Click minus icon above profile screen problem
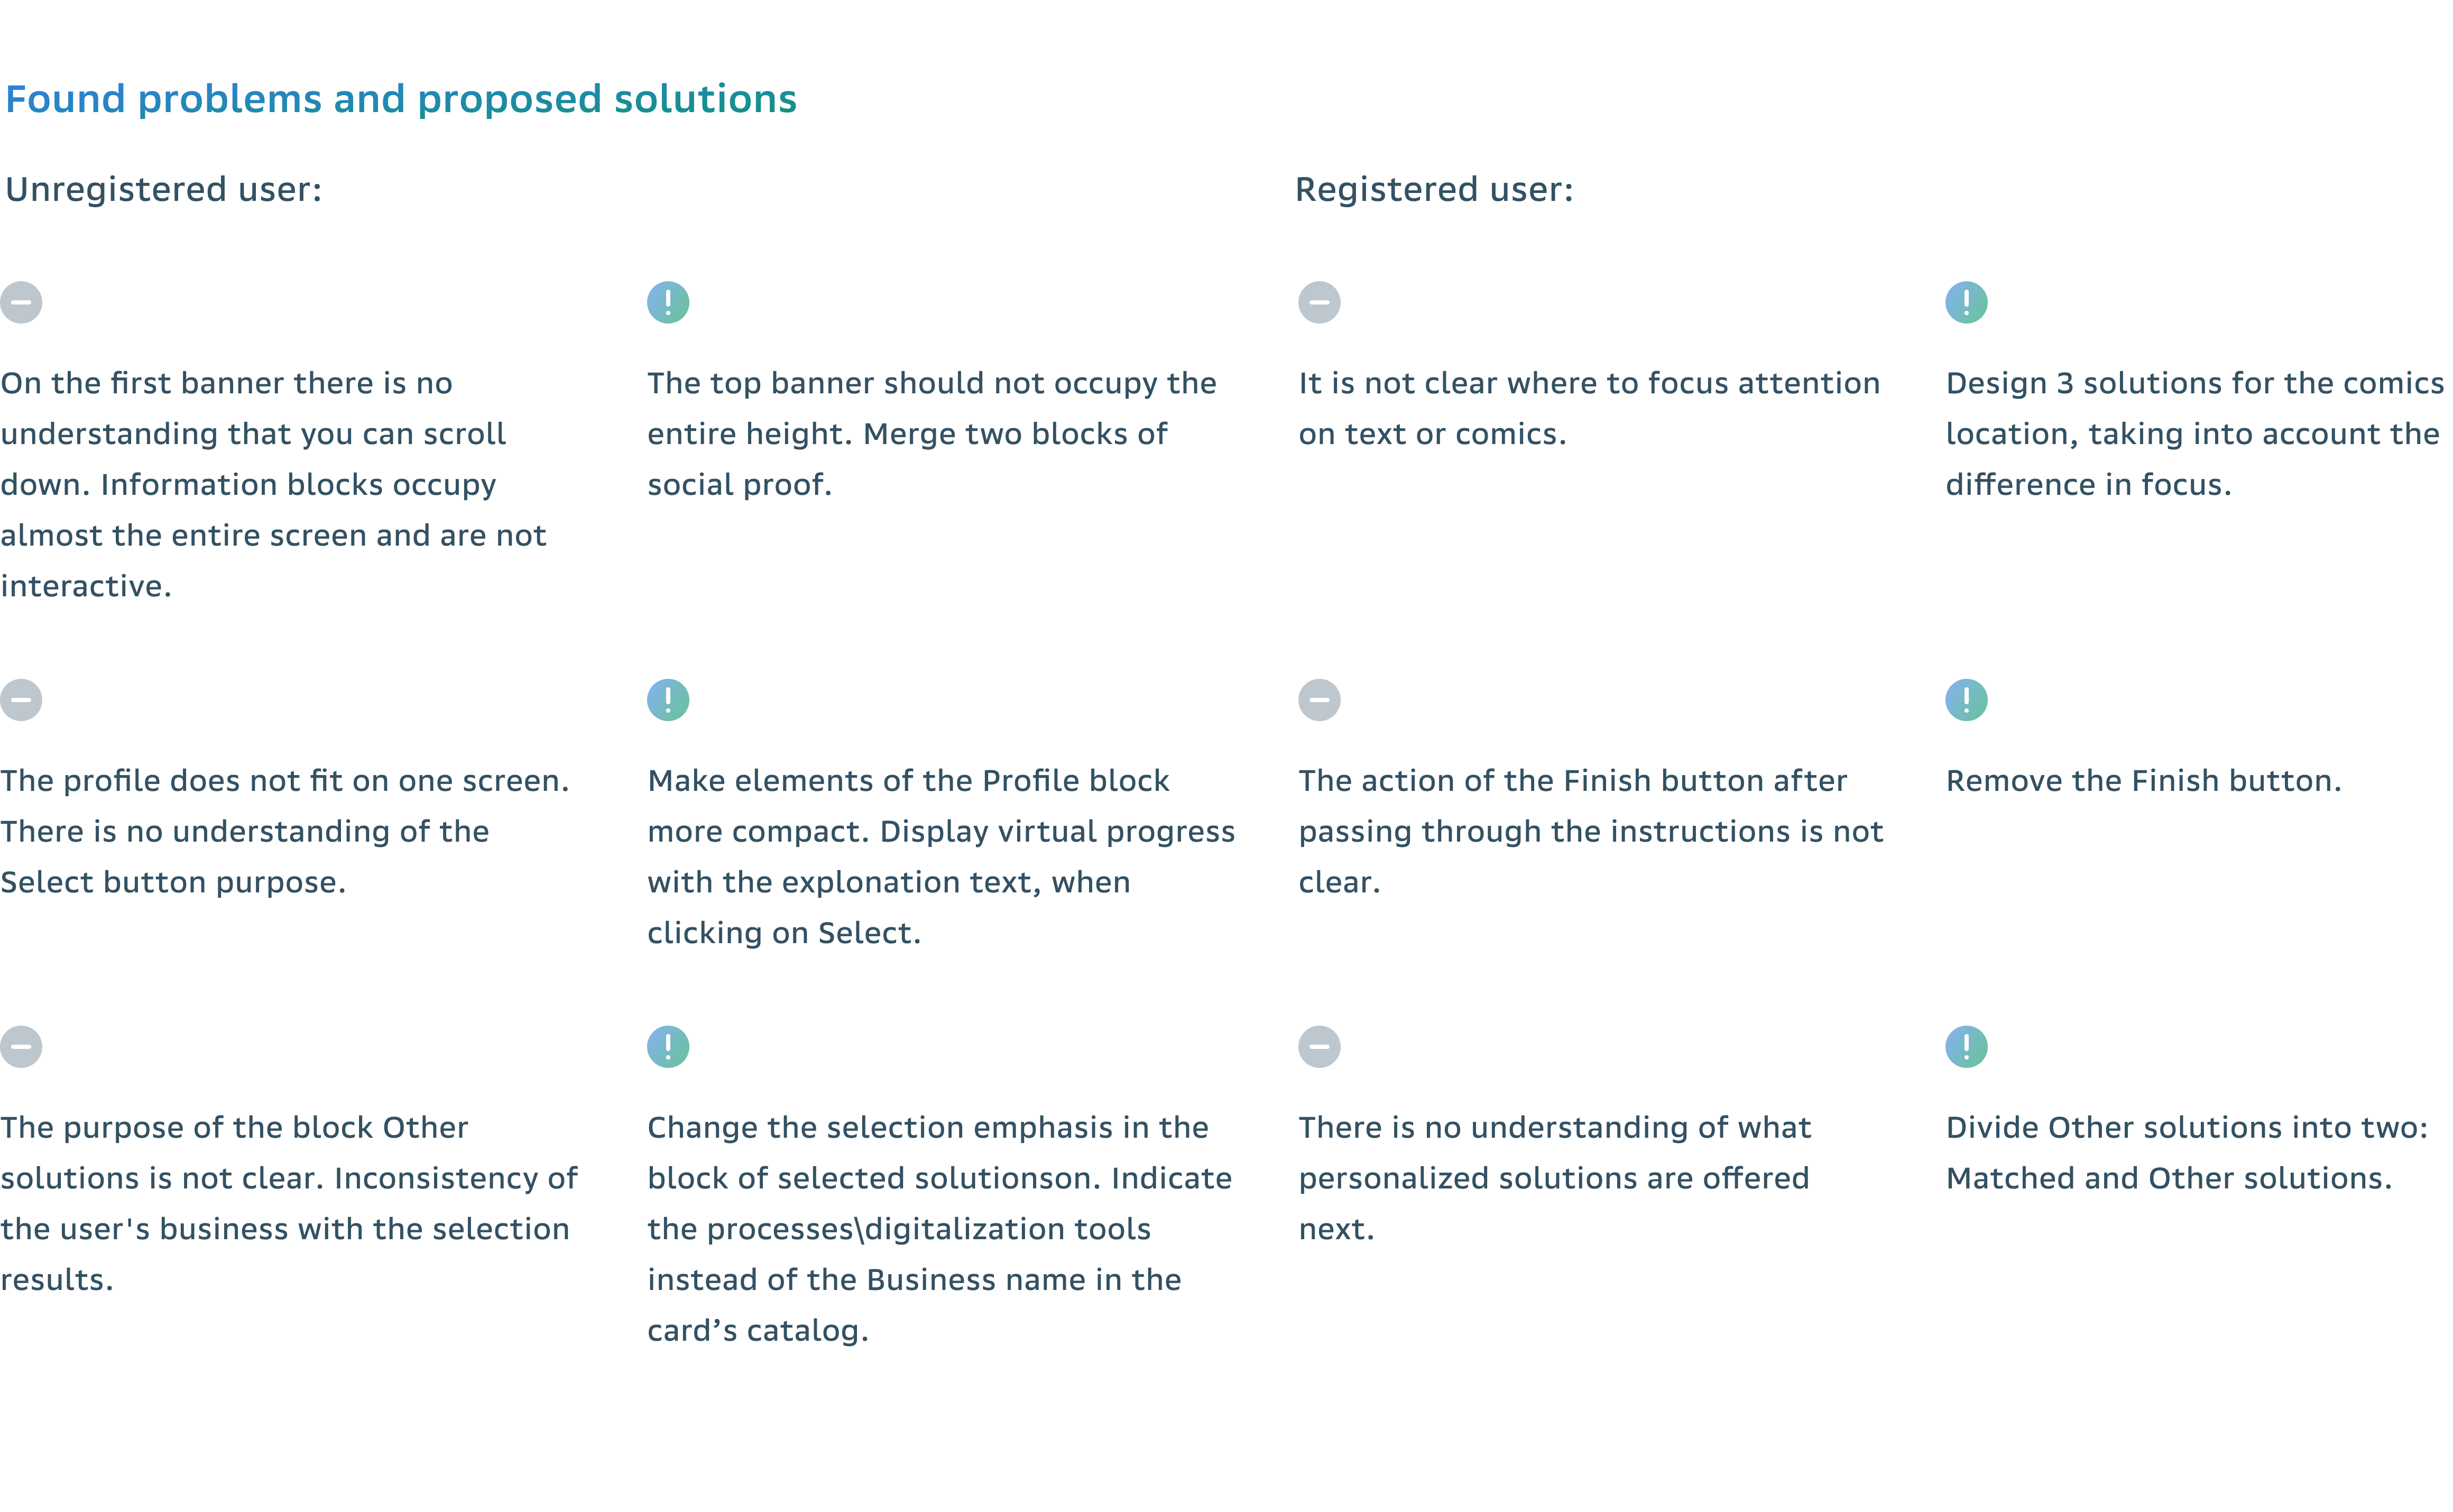Screen dimensions: 2453x1512 (x=21, y=700)
